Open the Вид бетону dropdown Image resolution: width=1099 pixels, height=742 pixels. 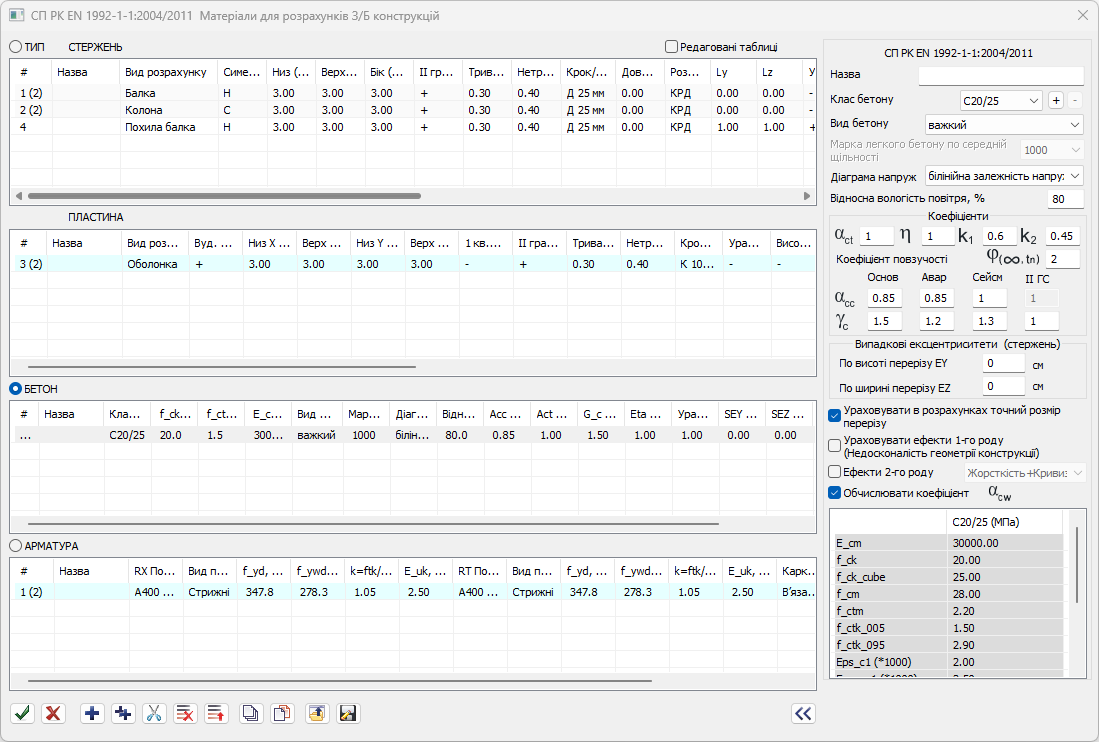coord(1003,125)
